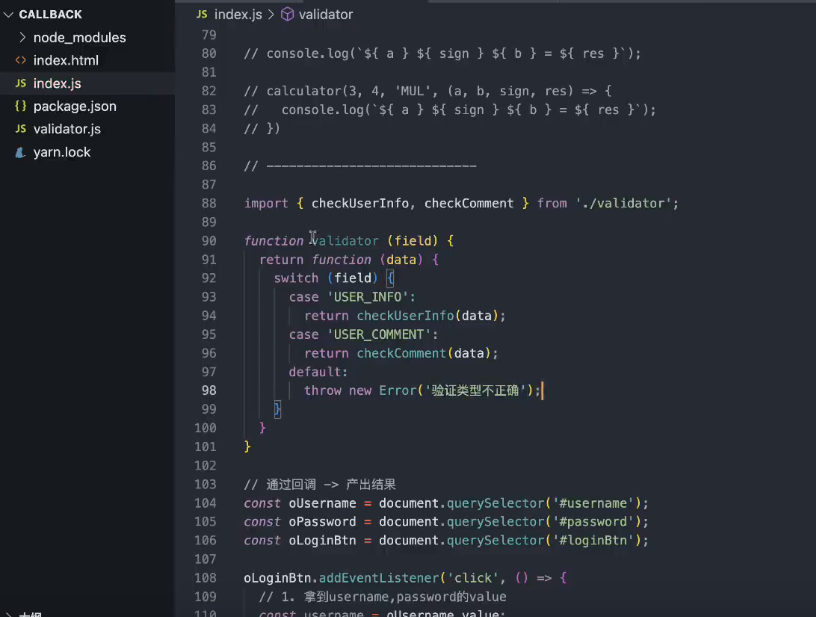The image size is (816, 617).
Task: Click the default: keyword on line 97
Action: pyautogui.click(x=318, y=372)
